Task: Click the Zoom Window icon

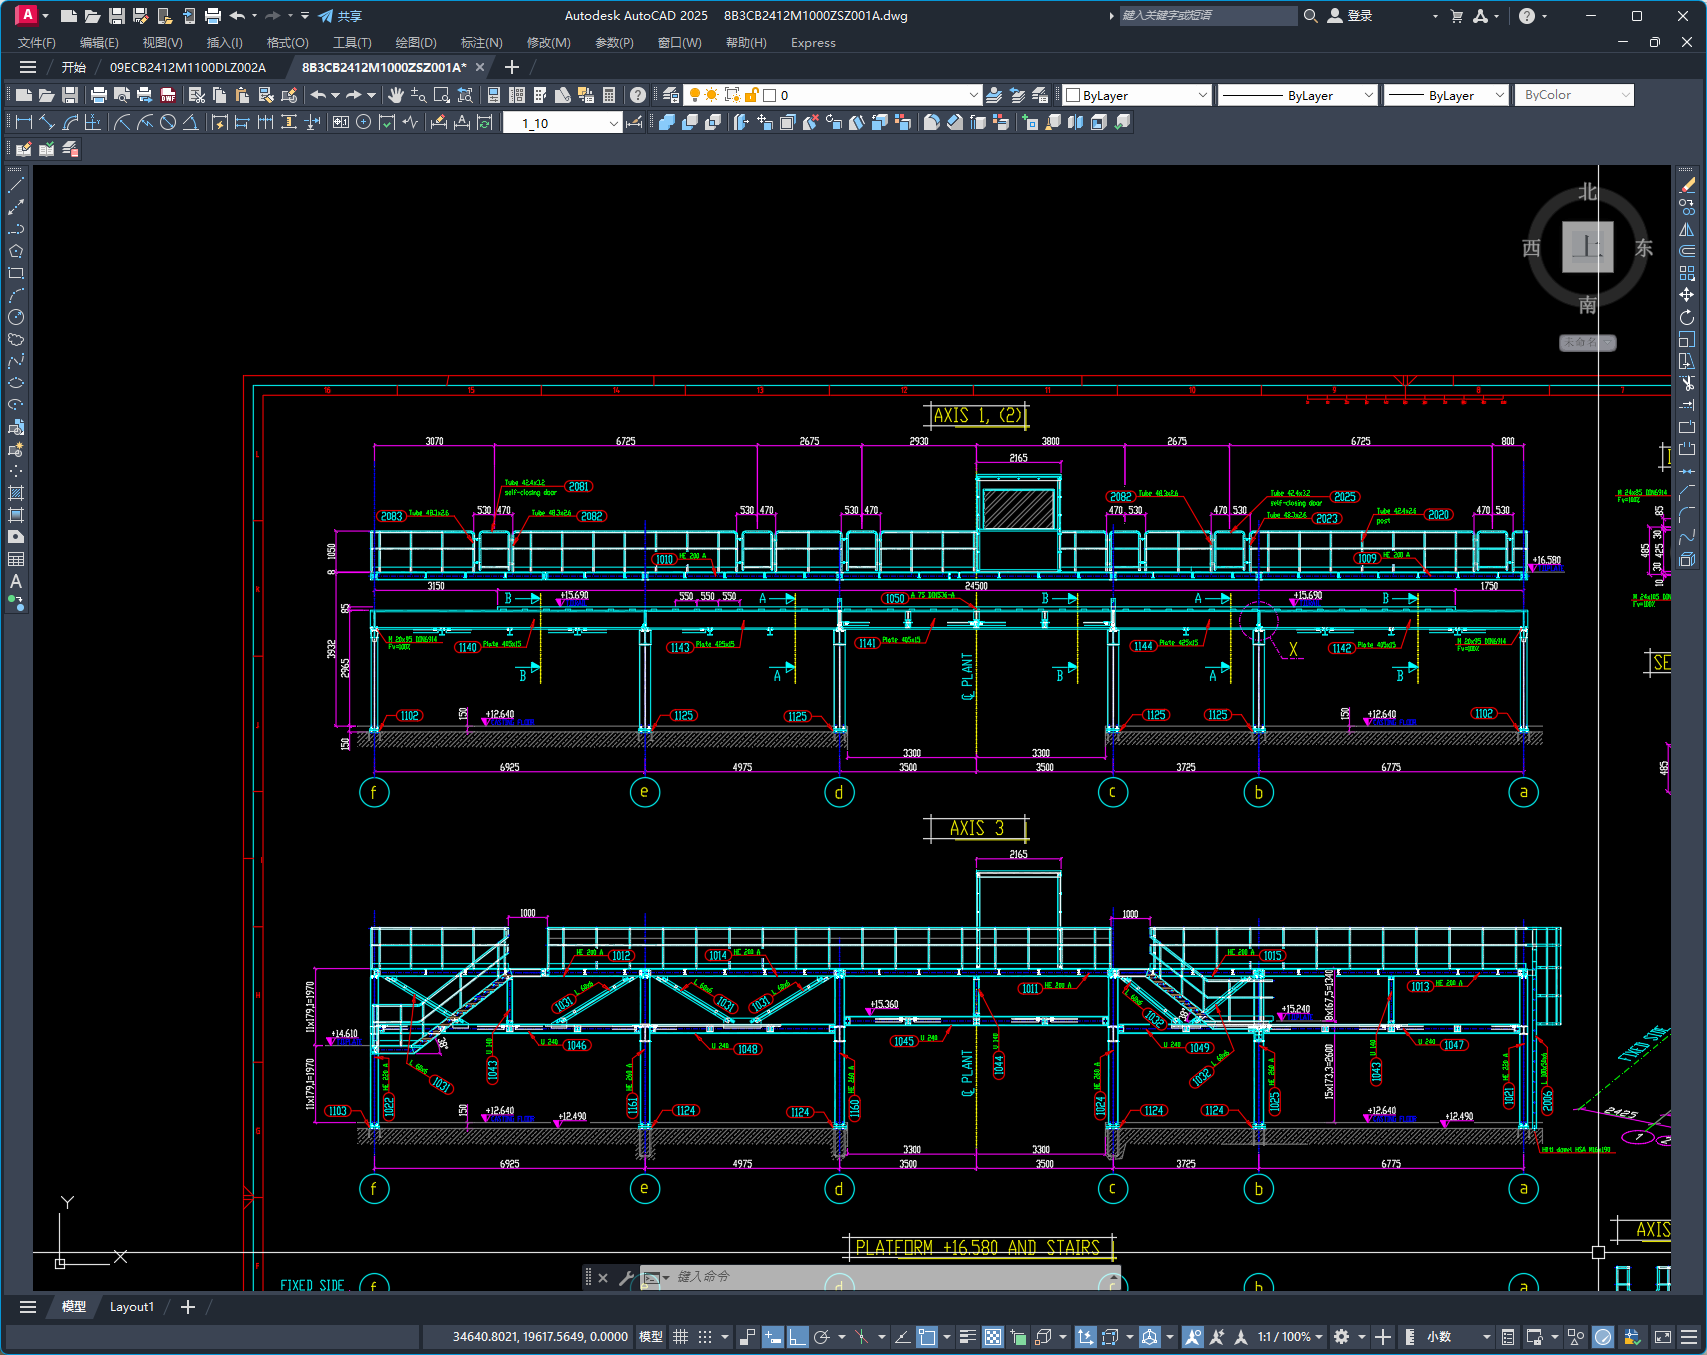Action: (x=441, y=95)
